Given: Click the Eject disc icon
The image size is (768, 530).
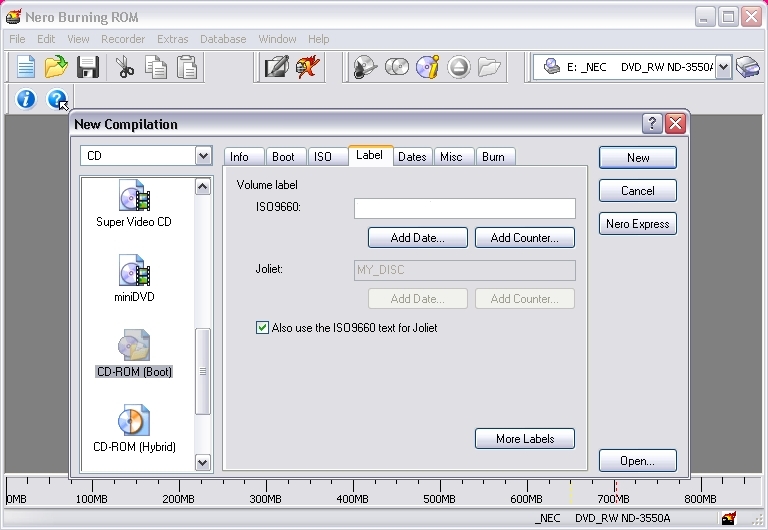Looking at the screenshot, I should click(x=459, y=67).
